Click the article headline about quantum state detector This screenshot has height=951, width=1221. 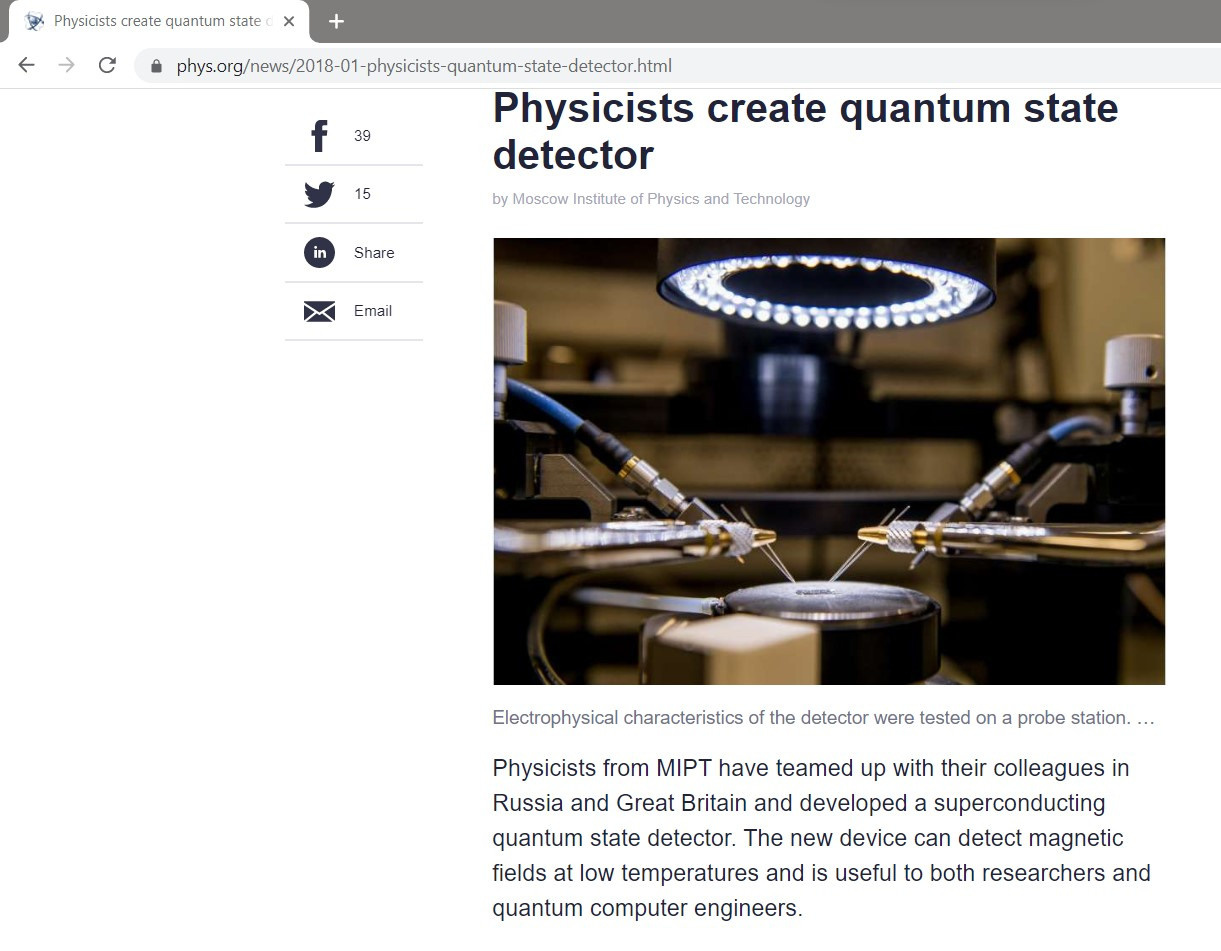(x=805, y=131)
